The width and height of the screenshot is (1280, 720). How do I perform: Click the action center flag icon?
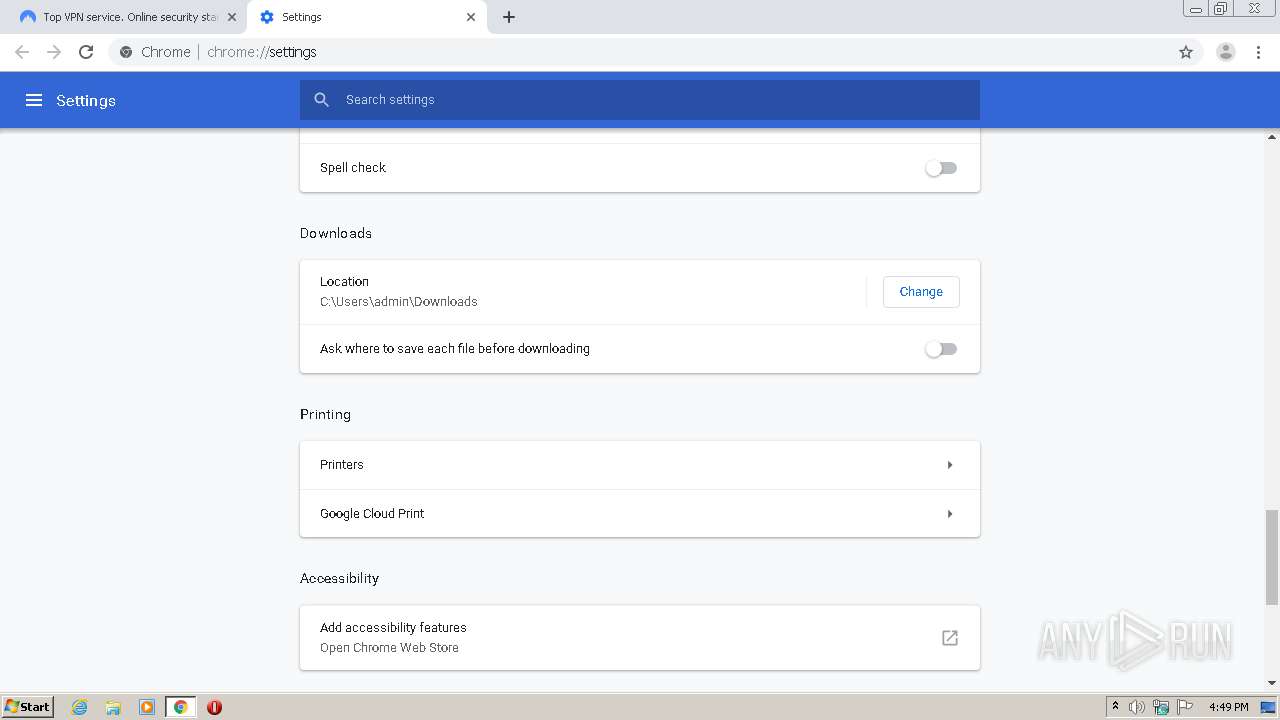(1185, 707)
